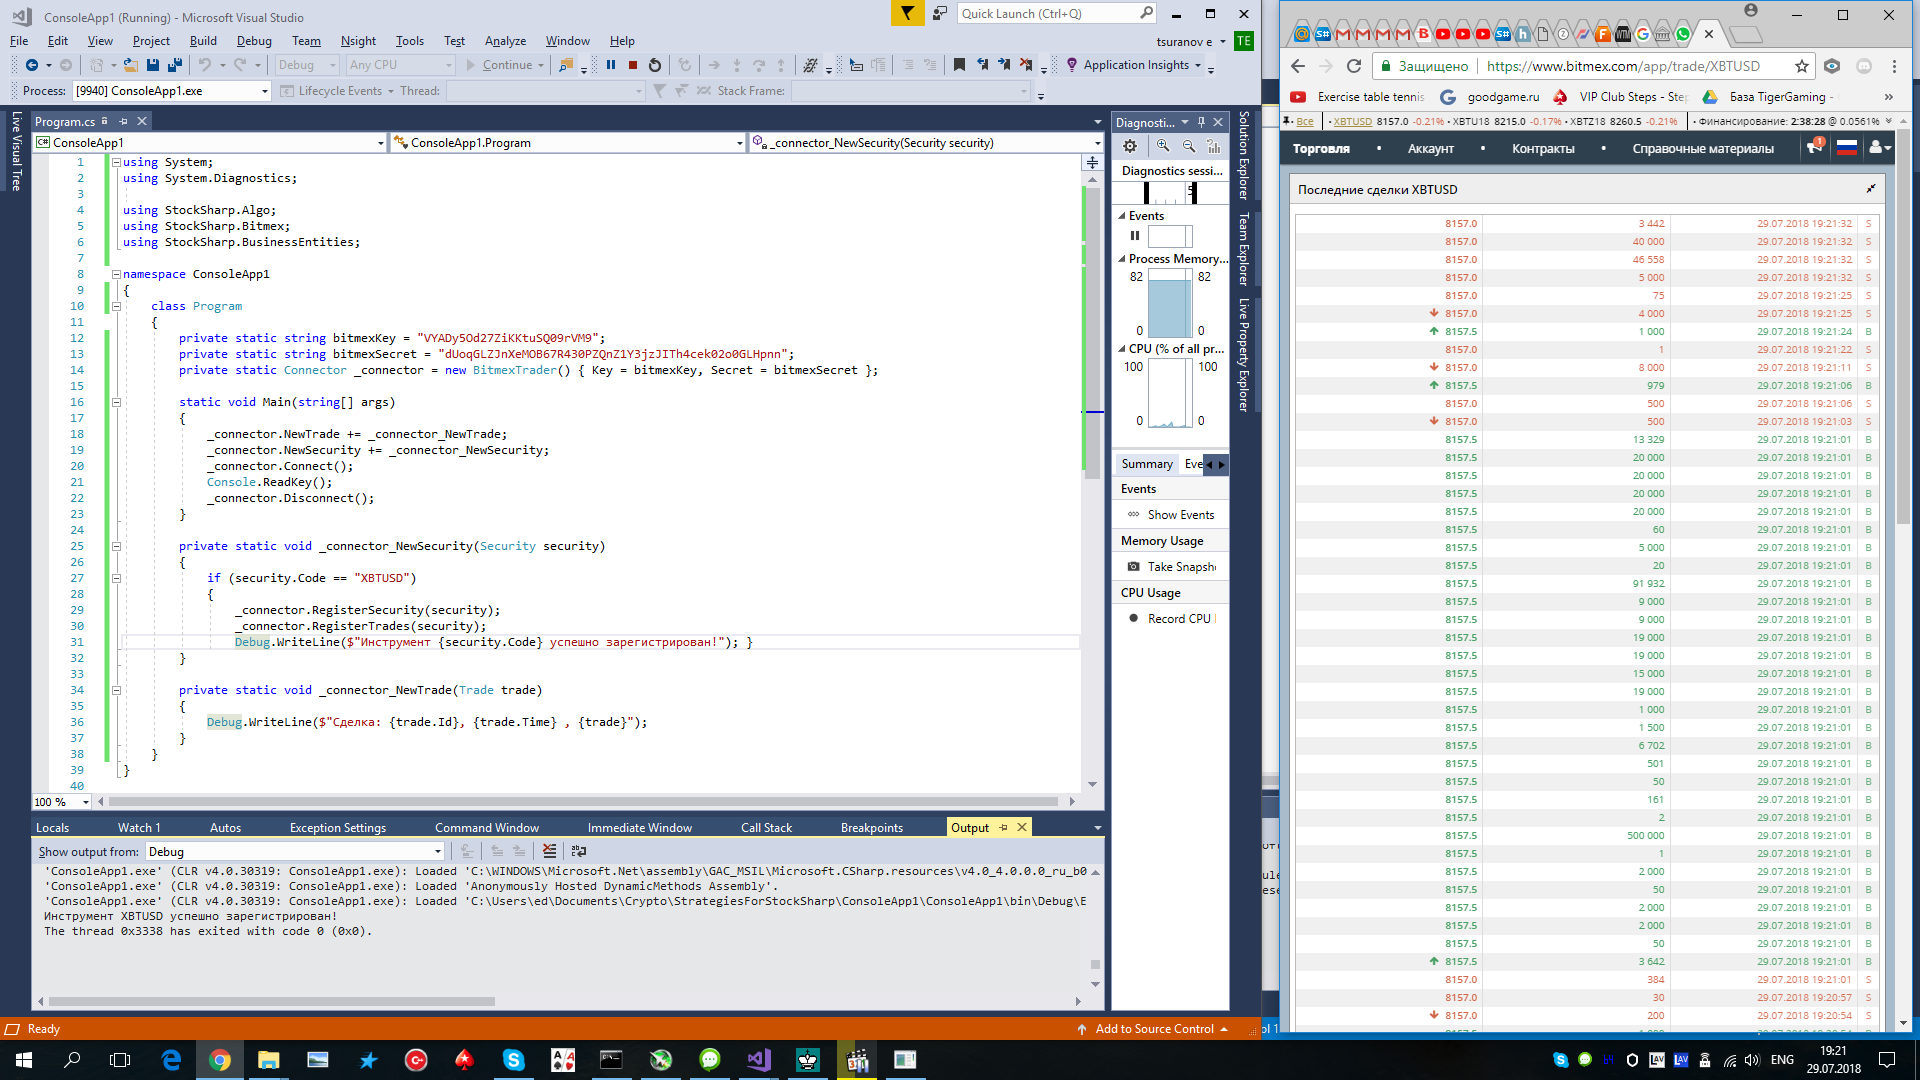Collapse the Main method outlining
This screenshot has height=1080, width=1920.
tap(116, 402)
